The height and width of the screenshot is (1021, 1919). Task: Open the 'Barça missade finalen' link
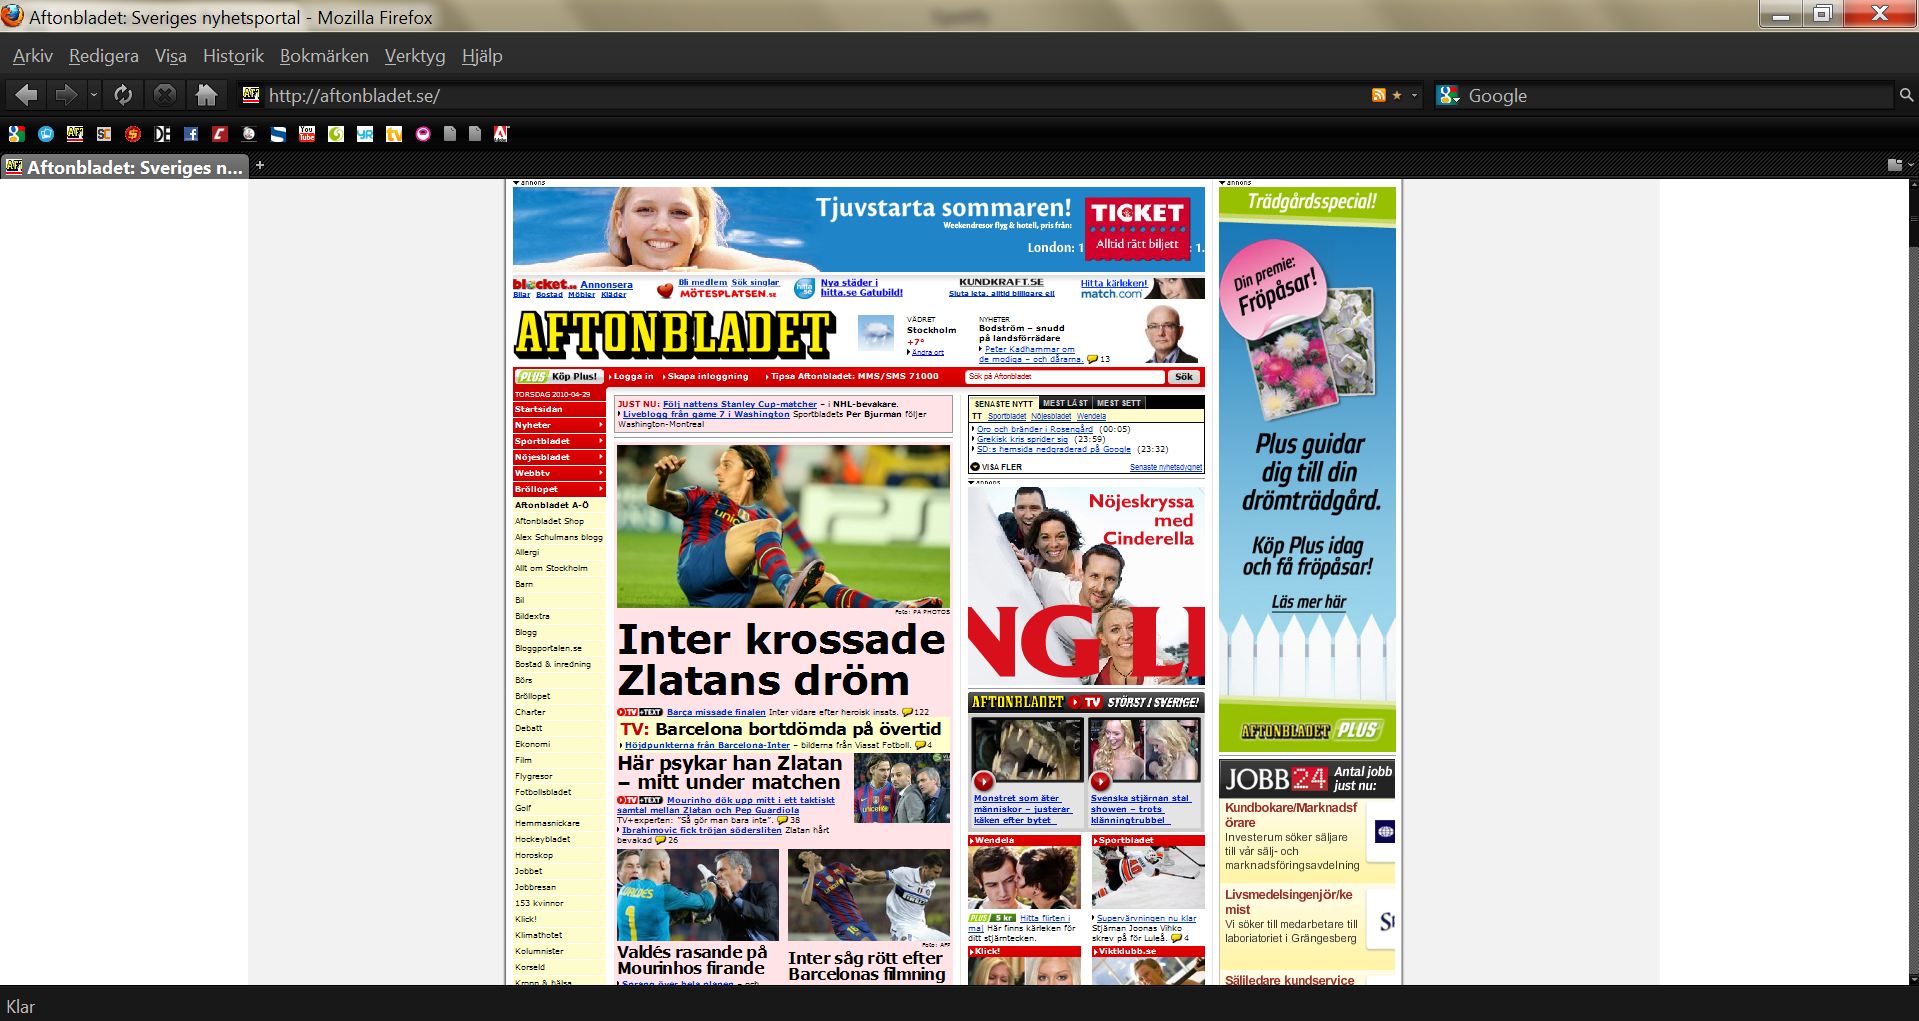tap(716, 712)
